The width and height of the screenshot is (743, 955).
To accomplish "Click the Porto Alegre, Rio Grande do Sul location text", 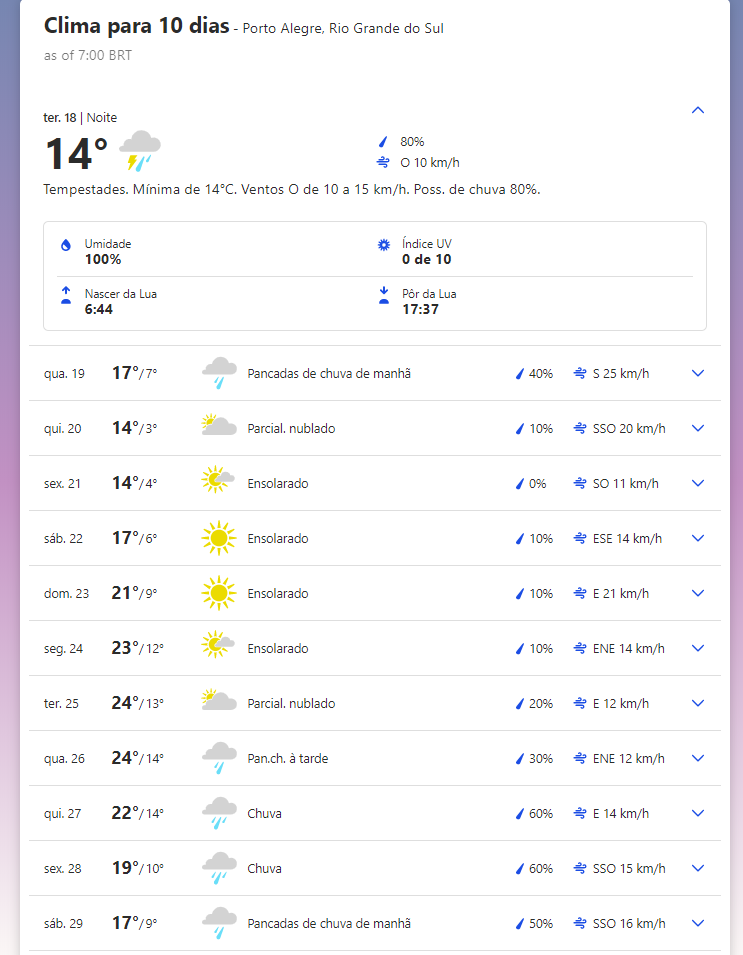I will pyautogui.click(x=343, y=29).
